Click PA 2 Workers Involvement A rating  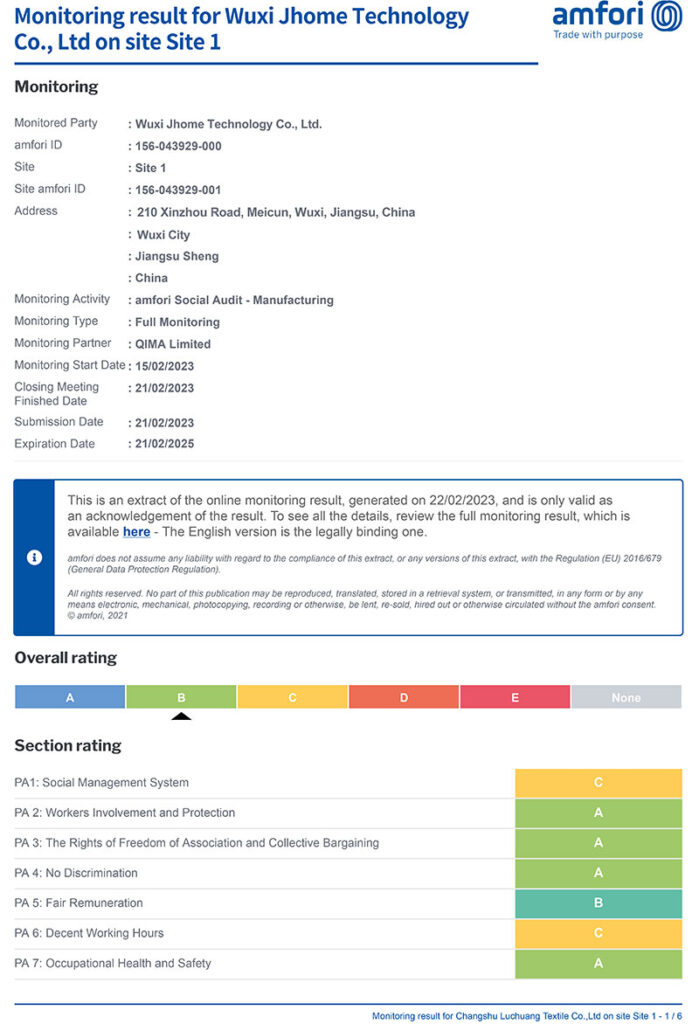pos(598,813)
